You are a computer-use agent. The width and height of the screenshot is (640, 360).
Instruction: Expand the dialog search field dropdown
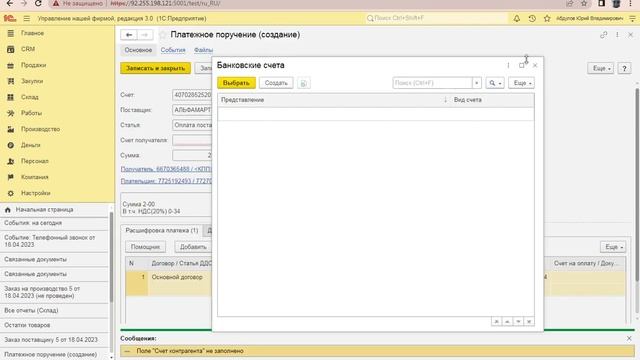(477, 83)
